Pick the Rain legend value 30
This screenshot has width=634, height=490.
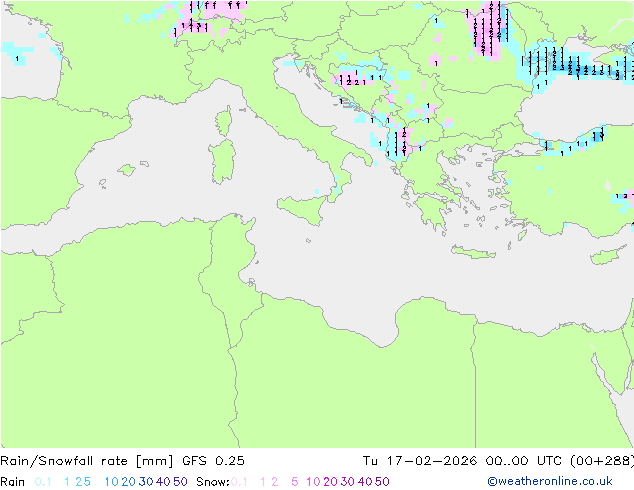point(146,482)
